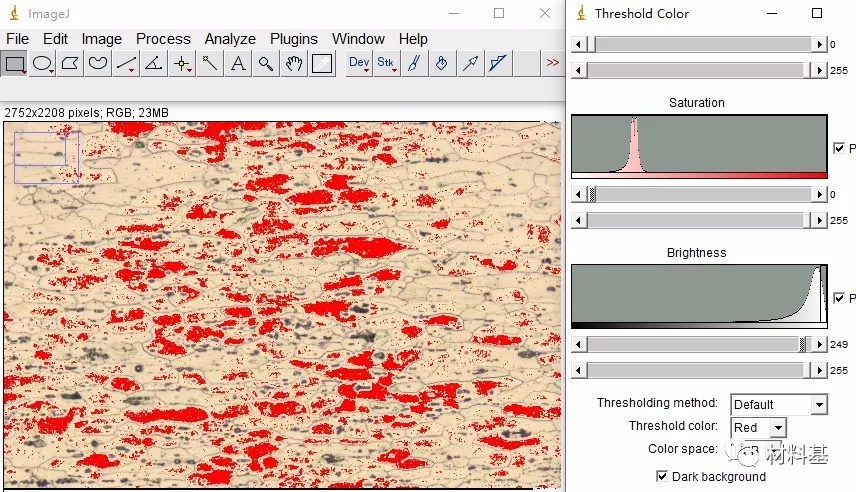The image size is (856, 492).
Task: Activate the Freehand selection tool
Action: (98, 64)
